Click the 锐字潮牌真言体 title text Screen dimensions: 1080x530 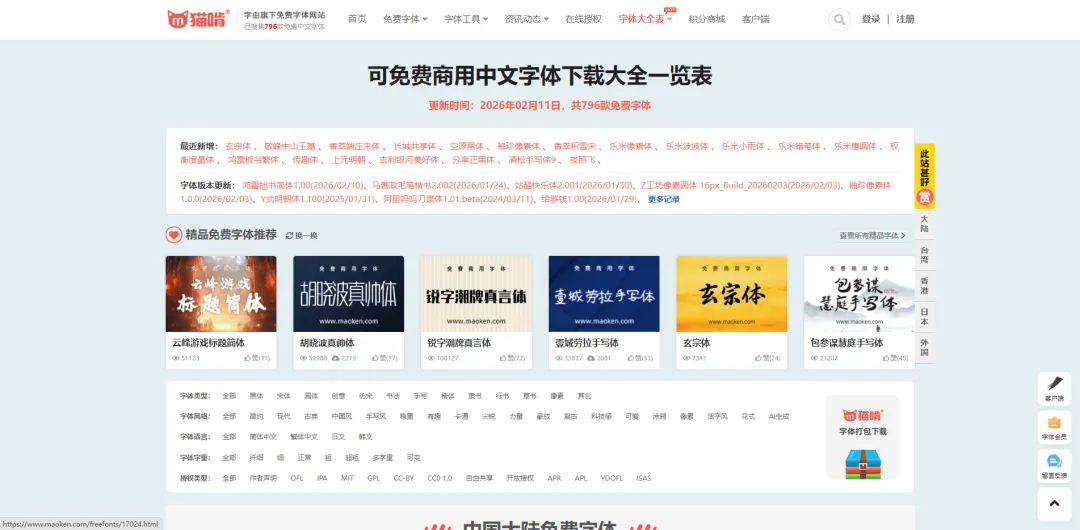tap(459, 343)
